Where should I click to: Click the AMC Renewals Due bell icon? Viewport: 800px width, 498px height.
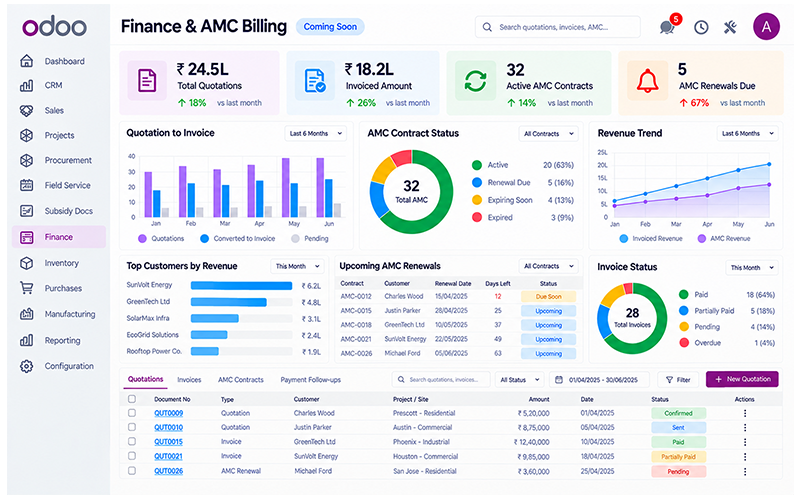pyautogui.click(x=647, y=81)
